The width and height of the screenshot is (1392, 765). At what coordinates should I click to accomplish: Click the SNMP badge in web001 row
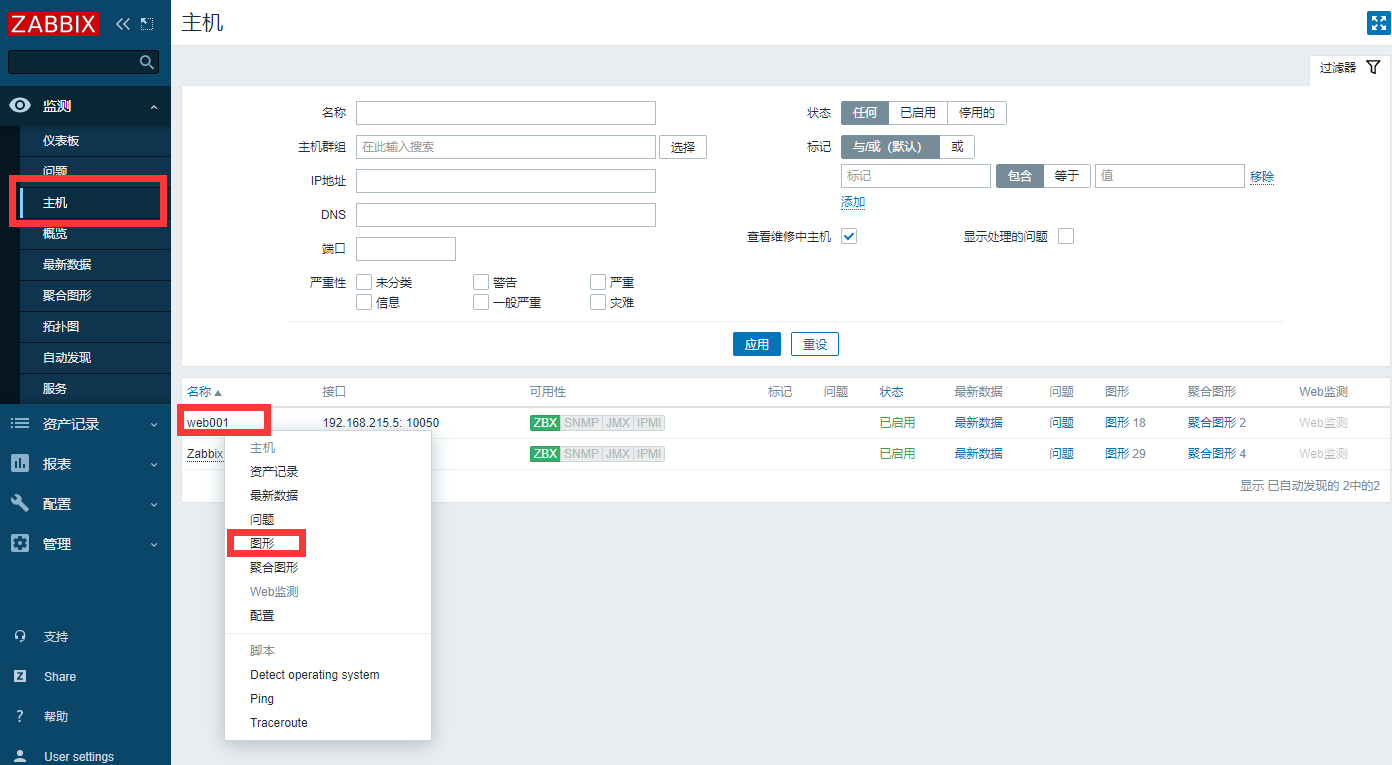pyautogui.click(x=581, y=423)
